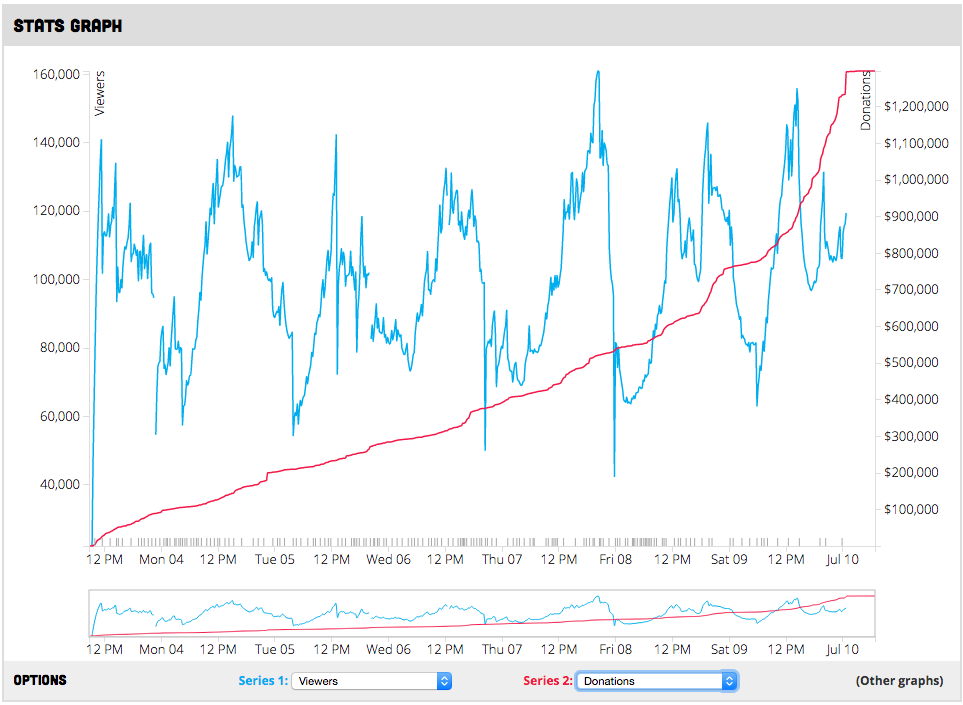This screenshot has height=705, width=963.
Task: Click the OPTIONS label in bottom bar
Action: [40, 680]
